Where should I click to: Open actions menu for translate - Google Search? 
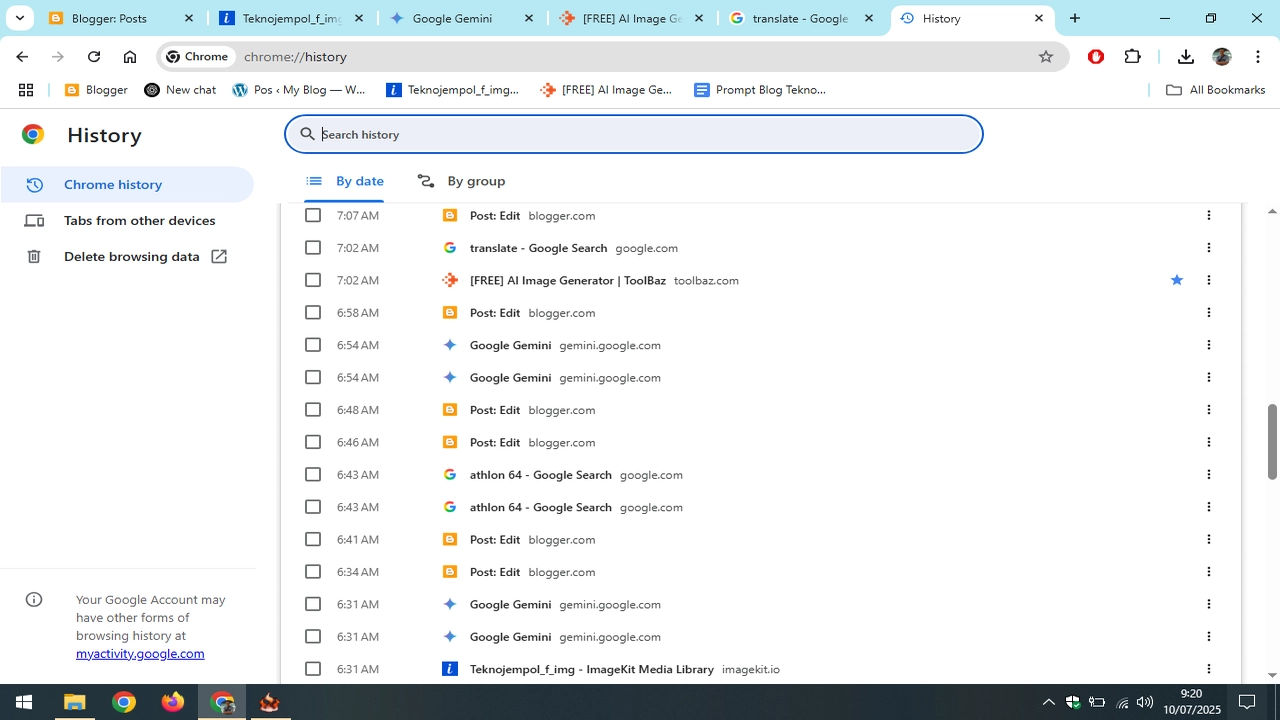[1208, 248]
